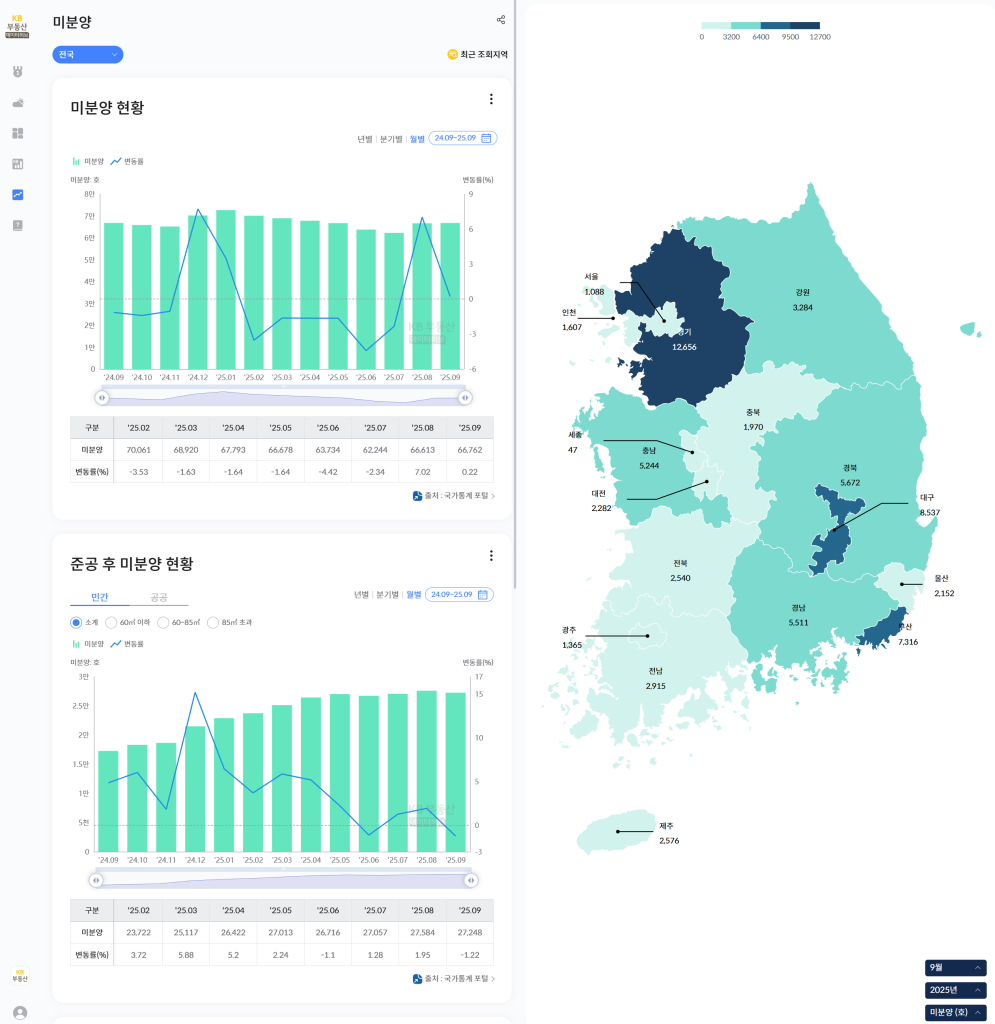The height and width of the screenshot is (1024, 995).
Task: Switch to the 공공 tab
Action: pos(158,597)
